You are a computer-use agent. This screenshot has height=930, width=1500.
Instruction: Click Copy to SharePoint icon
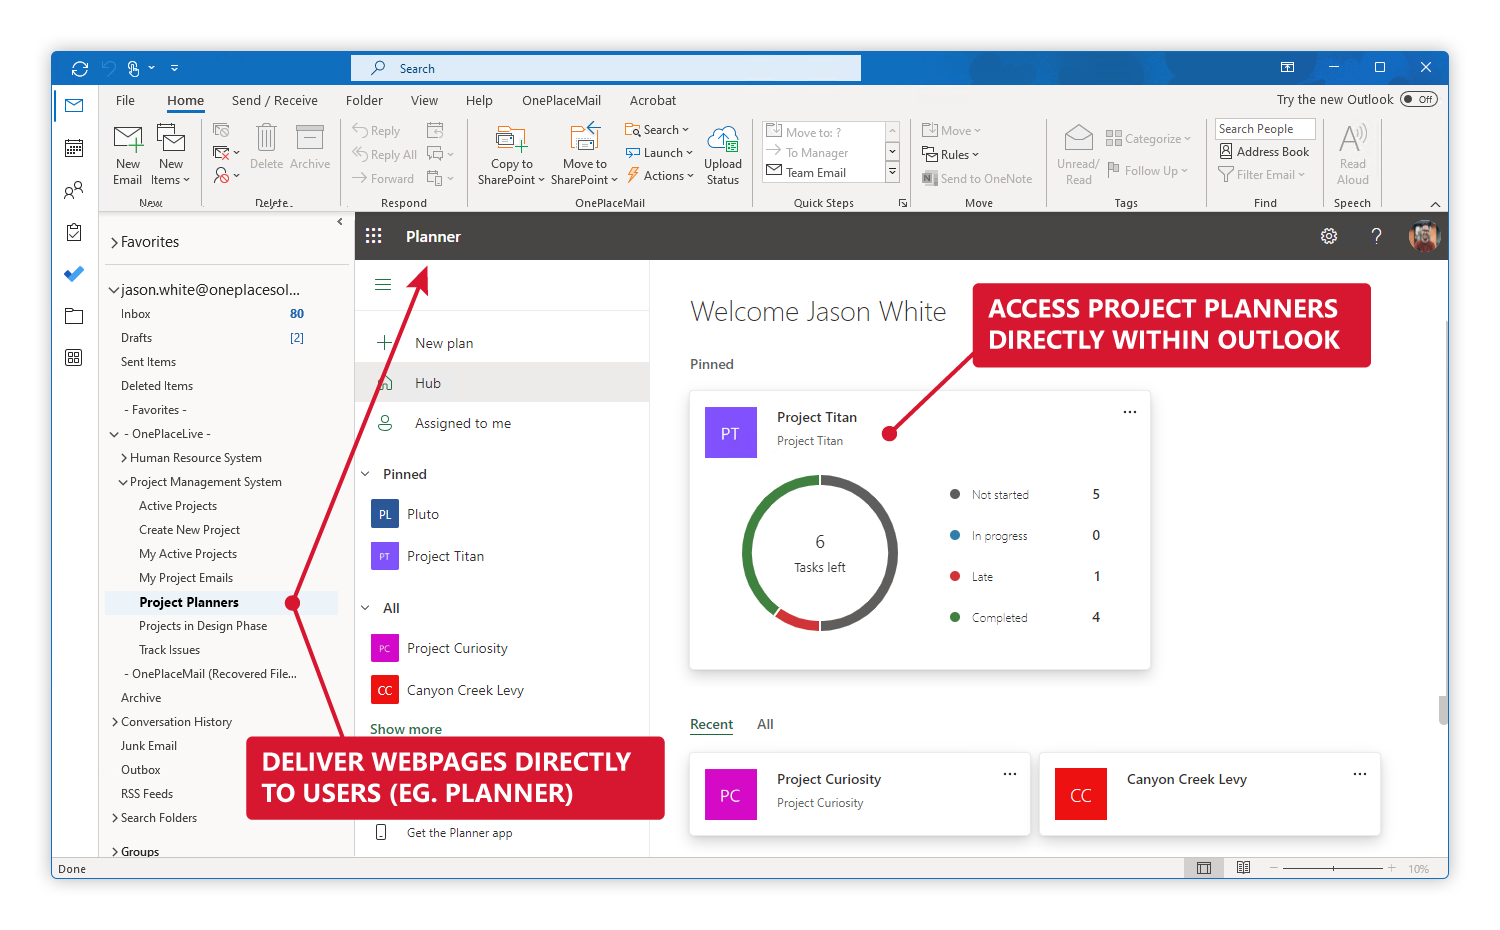(x=511, y=138)
